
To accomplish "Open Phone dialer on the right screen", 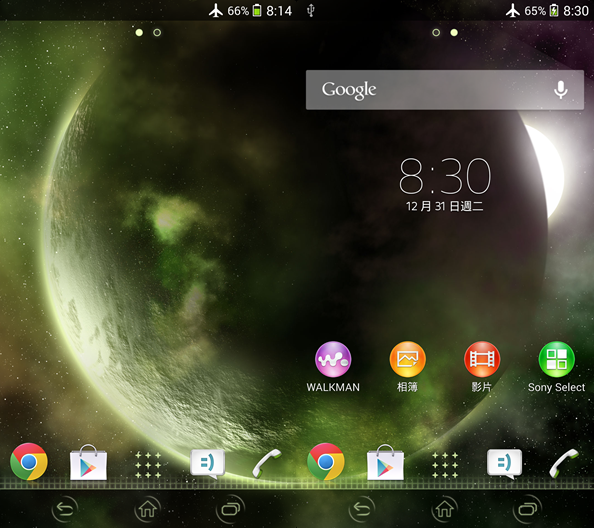I will point(564,463).
